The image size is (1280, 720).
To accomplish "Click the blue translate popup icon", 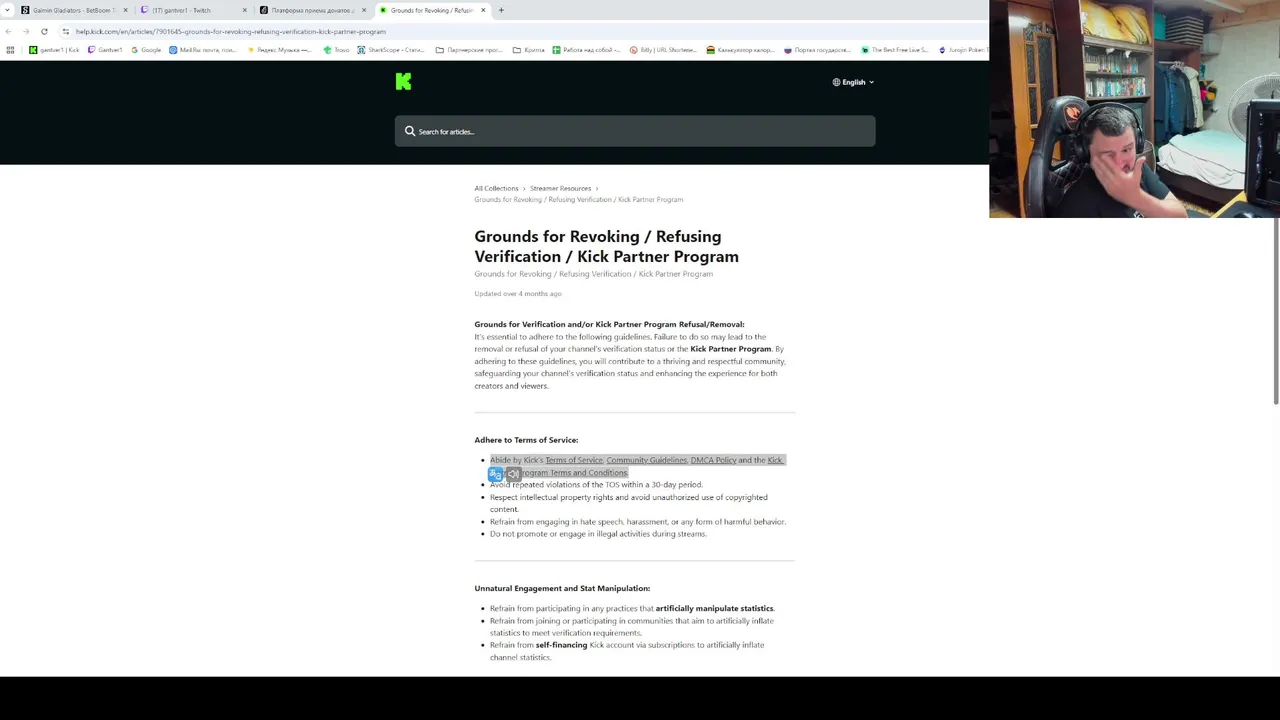I will 495,474.
